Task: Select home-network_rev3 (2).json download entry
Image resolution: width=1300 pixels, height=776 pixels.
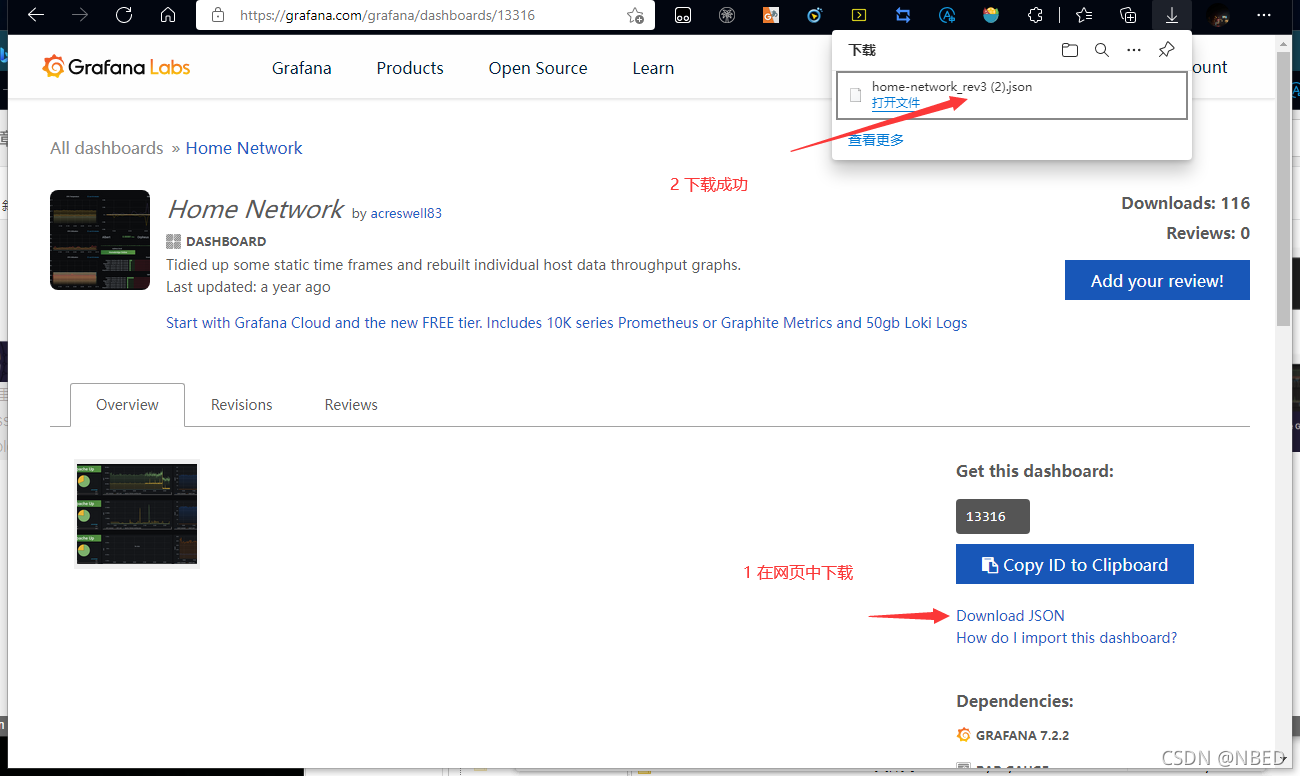Action: 1012,95
